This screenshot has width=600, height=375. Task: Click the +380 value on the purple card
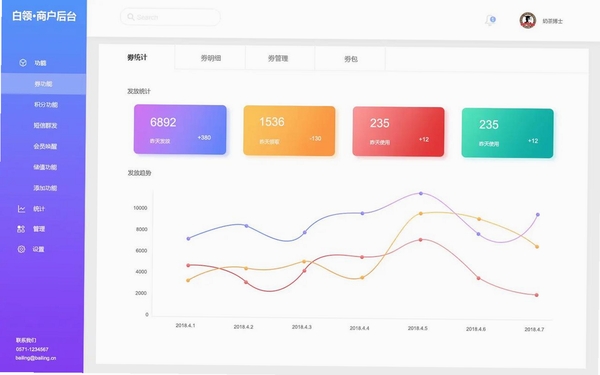pos(204,137)
